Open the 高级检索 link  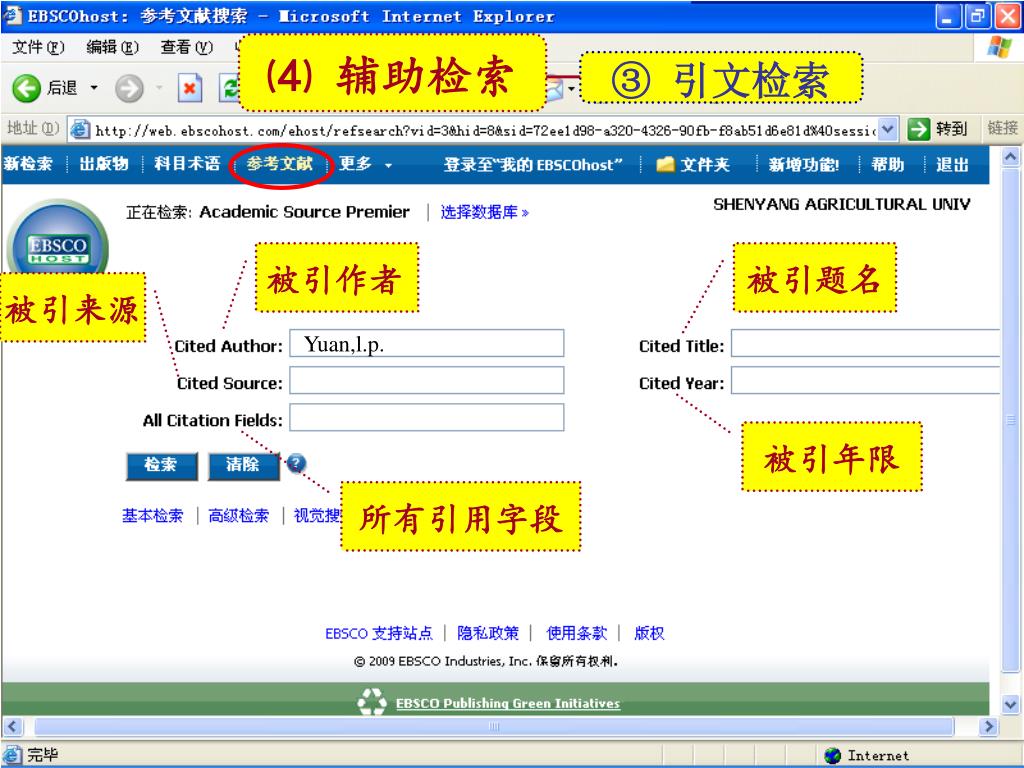point(238,516)
